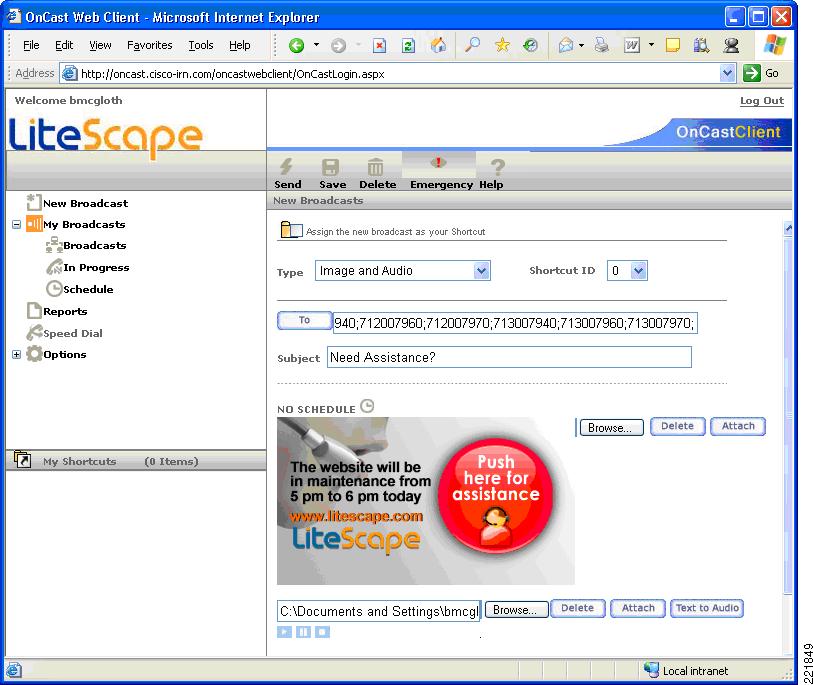
Task: Select New Broadcast in the tree
Action: (x=85, y=203)
